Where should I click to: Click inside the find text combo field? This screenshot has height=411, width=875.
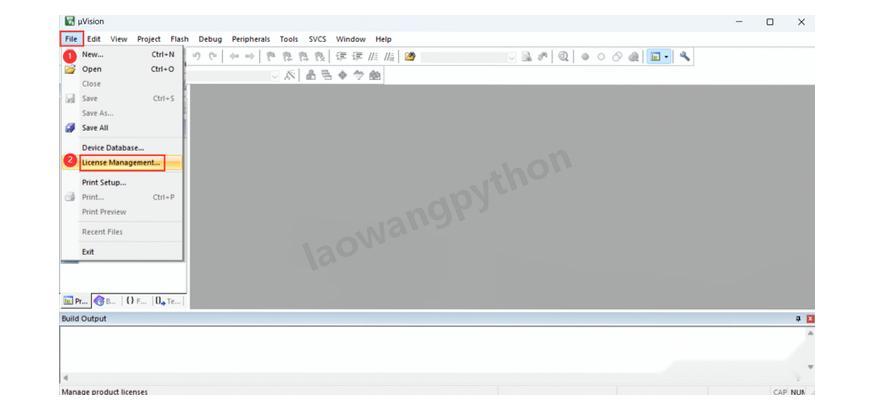pos(464,57)
